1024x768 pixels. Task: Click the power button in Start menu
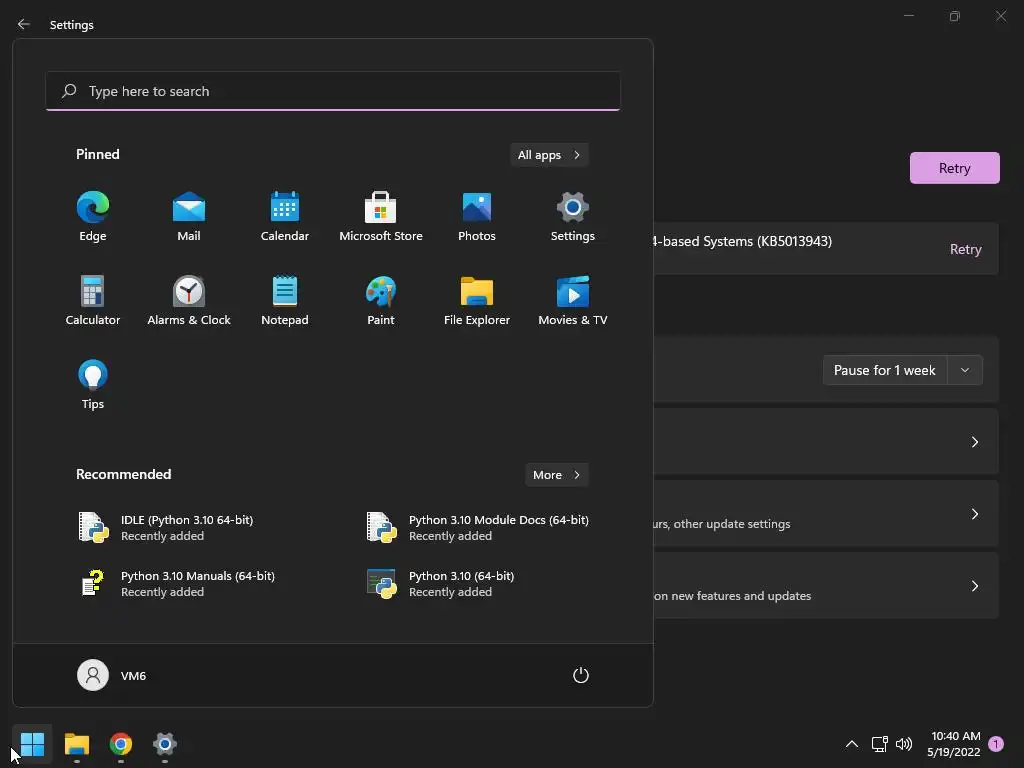(x=581, y=675)
